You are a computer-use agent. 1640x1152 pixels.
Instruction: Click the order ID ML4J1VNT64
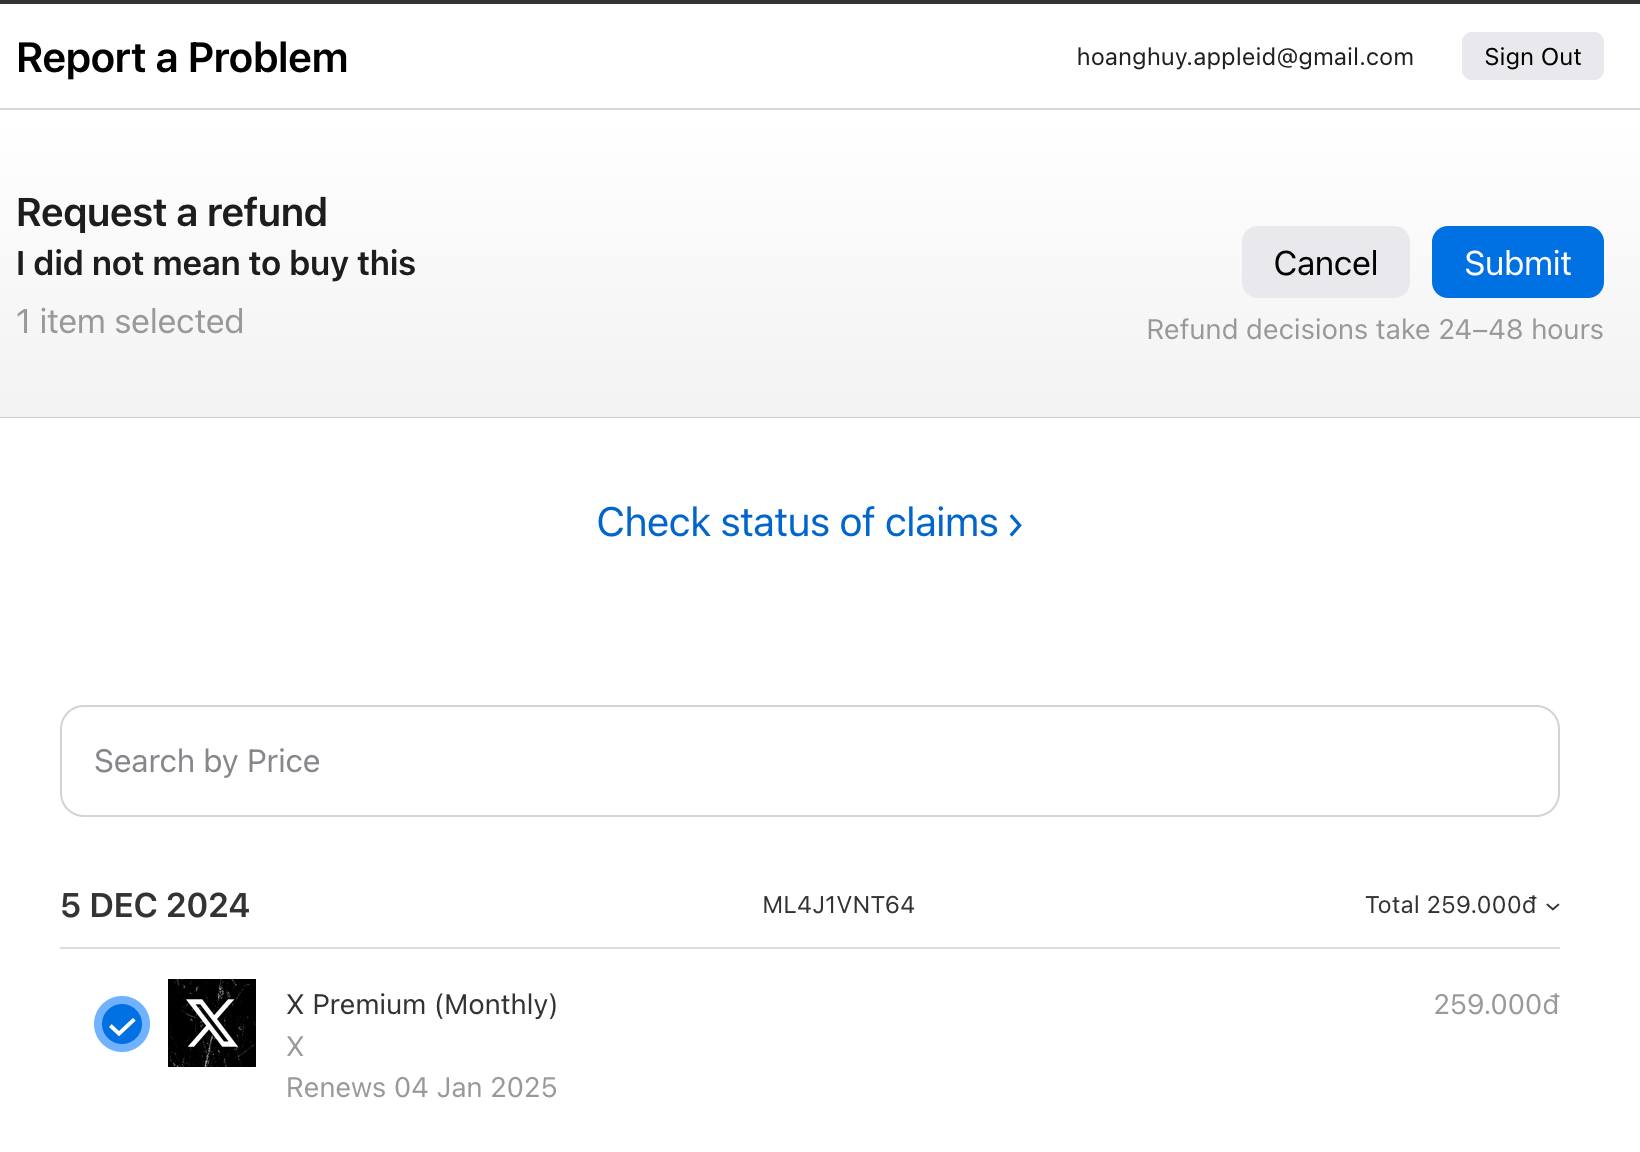pyautogui.click(x=838, y=905)
